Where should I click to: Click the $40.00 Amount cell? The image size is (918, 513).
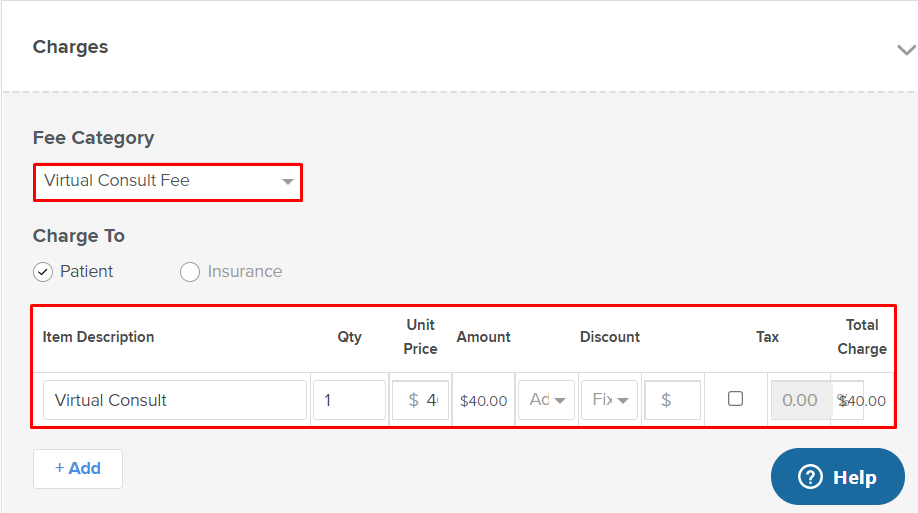point(484,401)
